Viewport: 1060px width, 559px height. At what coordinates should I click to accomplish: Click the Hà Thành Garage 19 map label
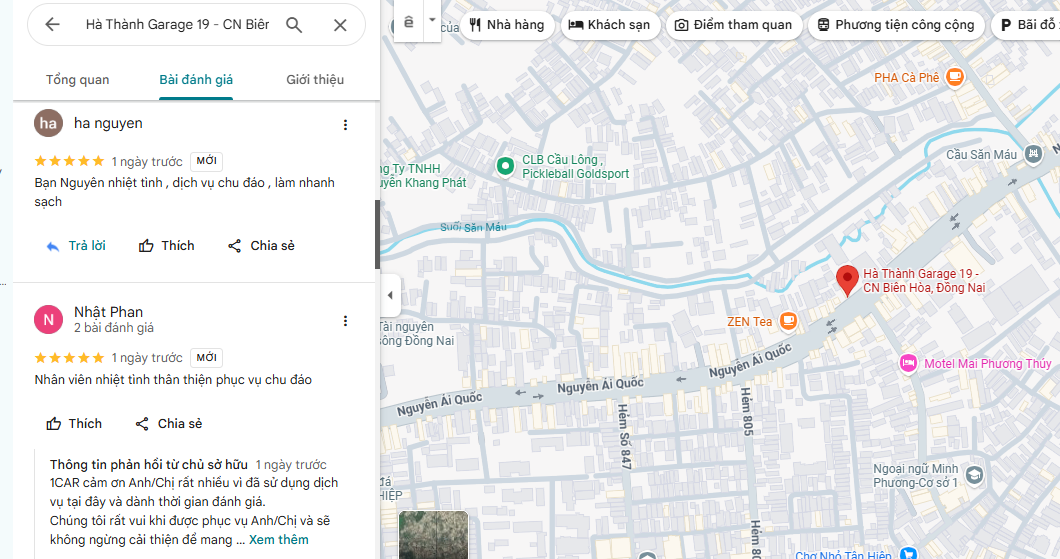click(923, 281)
